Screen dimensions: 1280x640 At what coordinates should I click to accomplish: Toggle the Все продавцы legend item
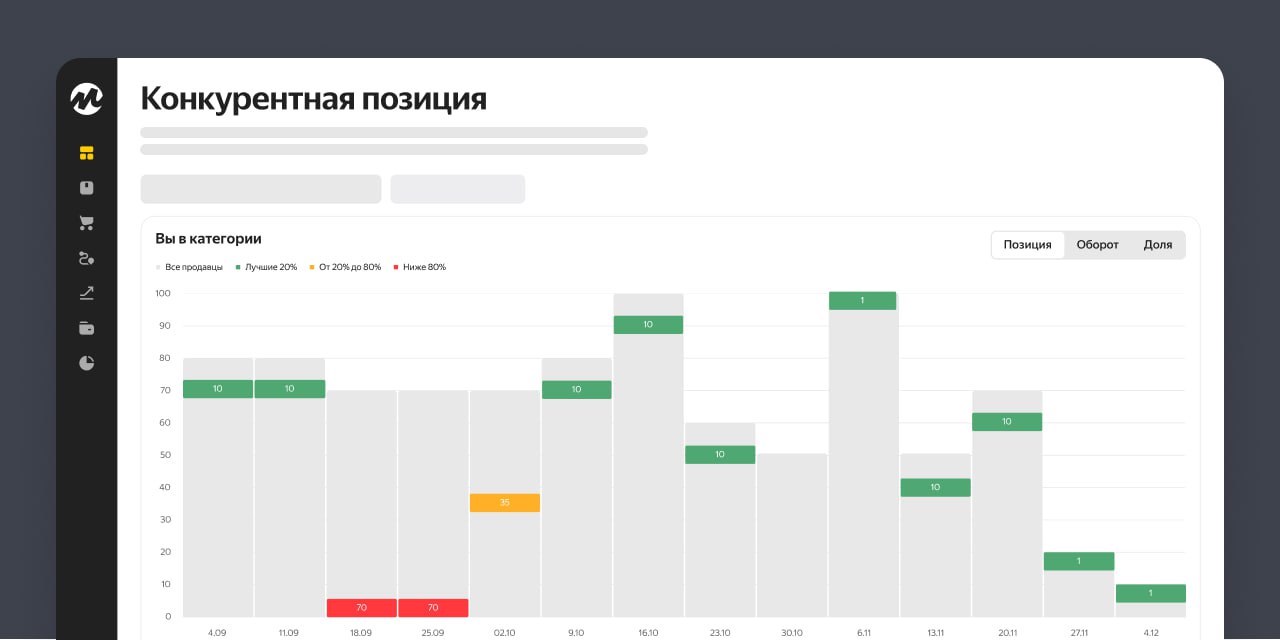(x=193, y=267)
